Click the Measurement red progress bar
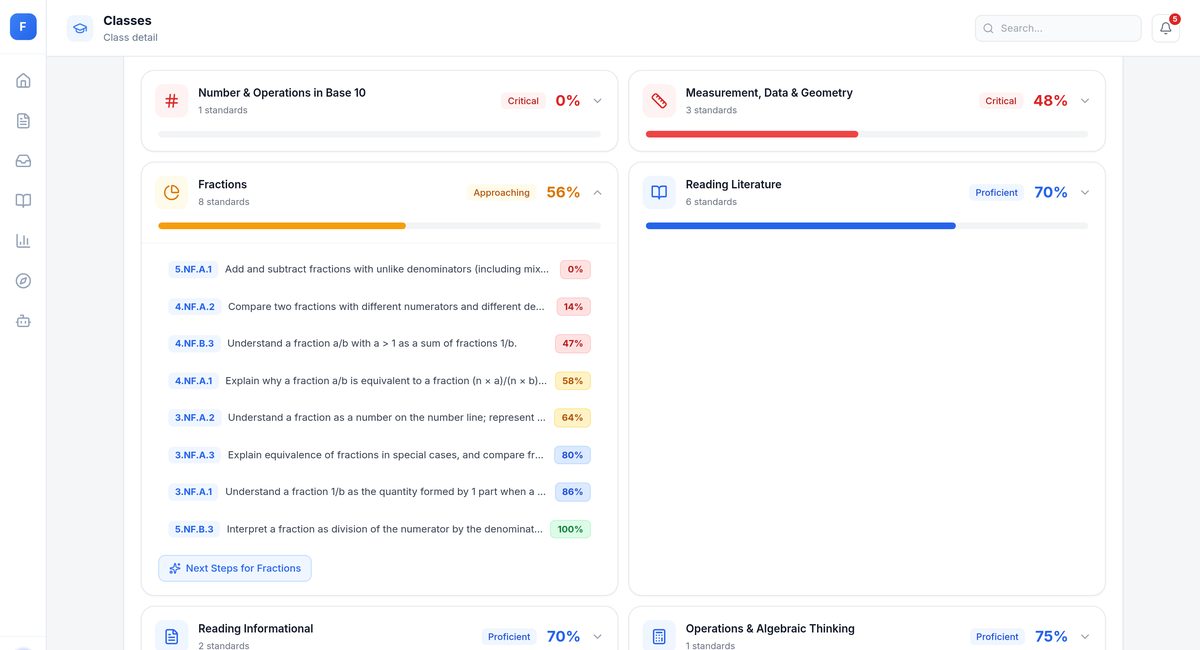Screen dimensions: 1200x650 click(752, 134)
